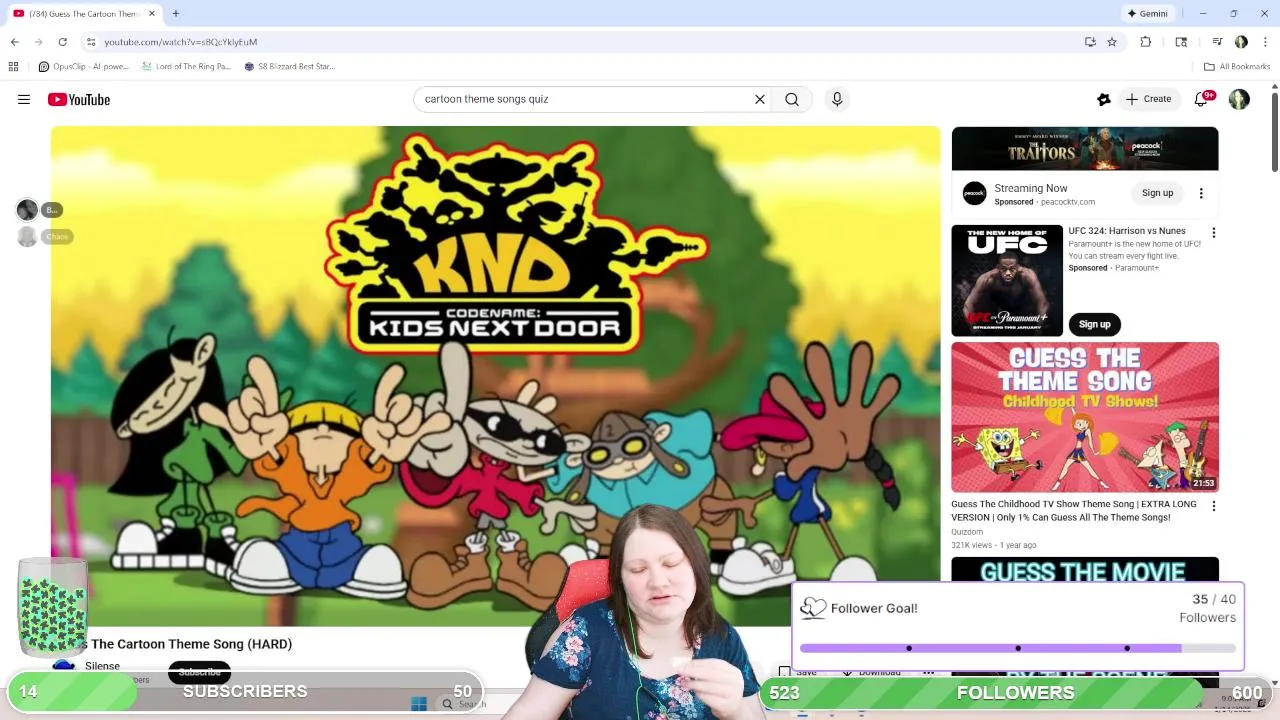
Task: Go forward in browser history
Action: click(x=39, y=42)
